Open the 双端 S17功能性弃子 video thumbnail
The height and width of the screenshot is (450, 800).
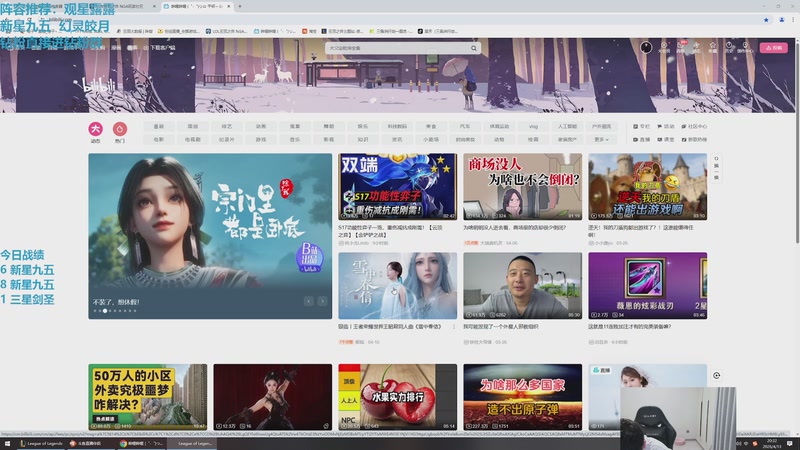[x=397, y=187]
